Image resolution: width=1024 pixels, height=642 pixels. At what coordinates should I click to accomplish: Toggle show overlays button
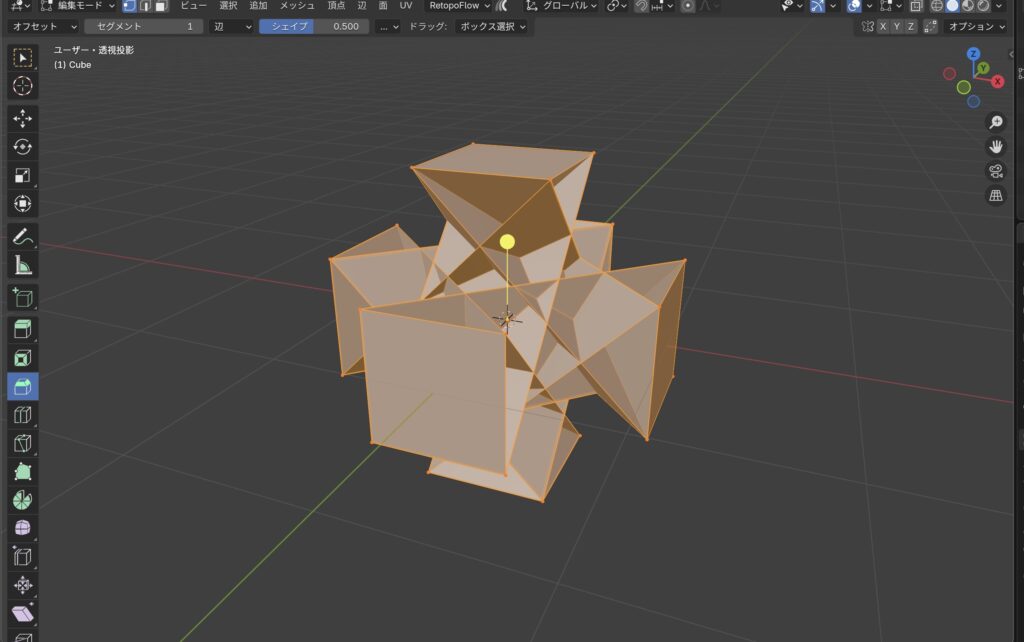click(x=854, y=6)
